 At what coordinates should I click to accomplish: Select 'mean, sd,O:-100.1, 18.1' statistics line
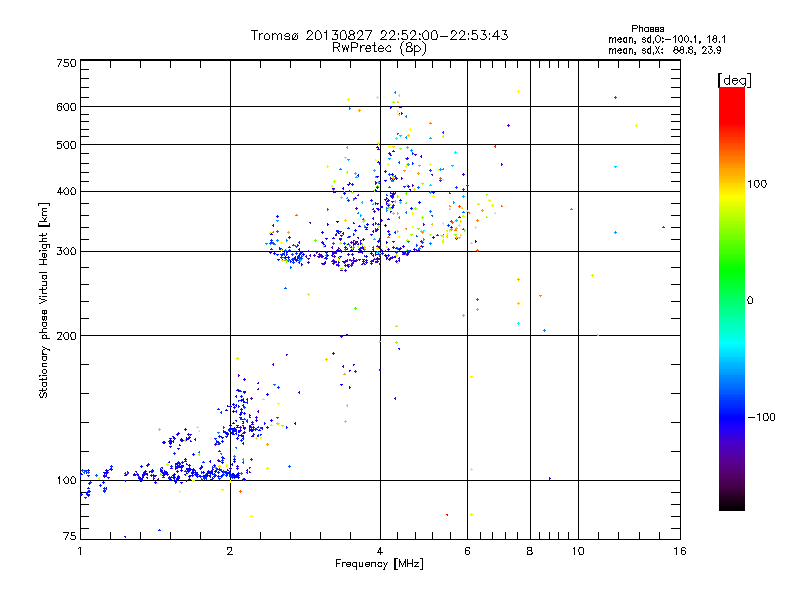[x=667, y=39]
